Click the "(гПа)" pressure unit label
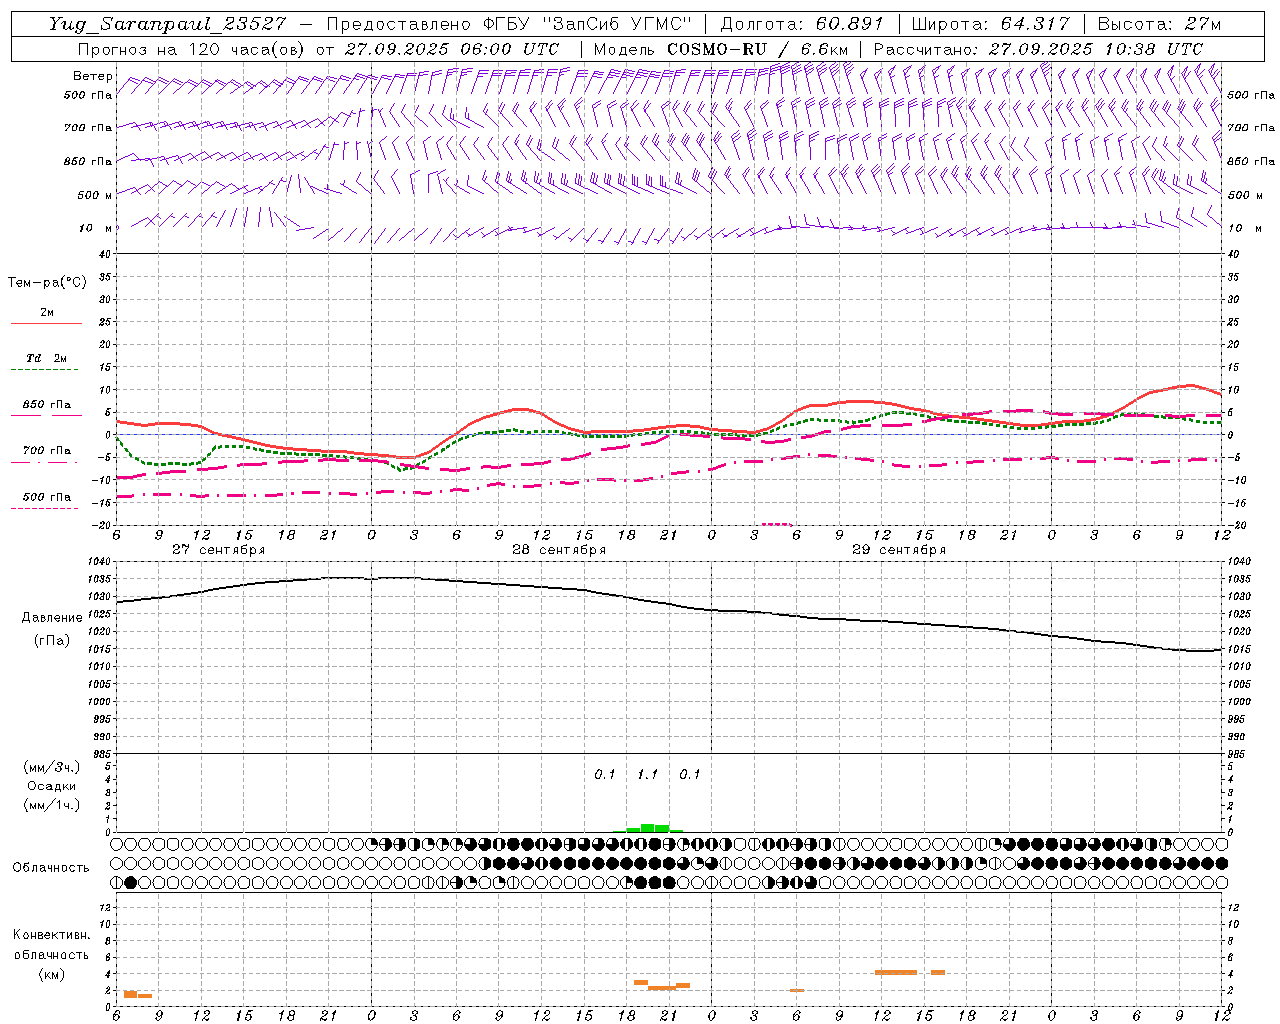 point(52,640)
